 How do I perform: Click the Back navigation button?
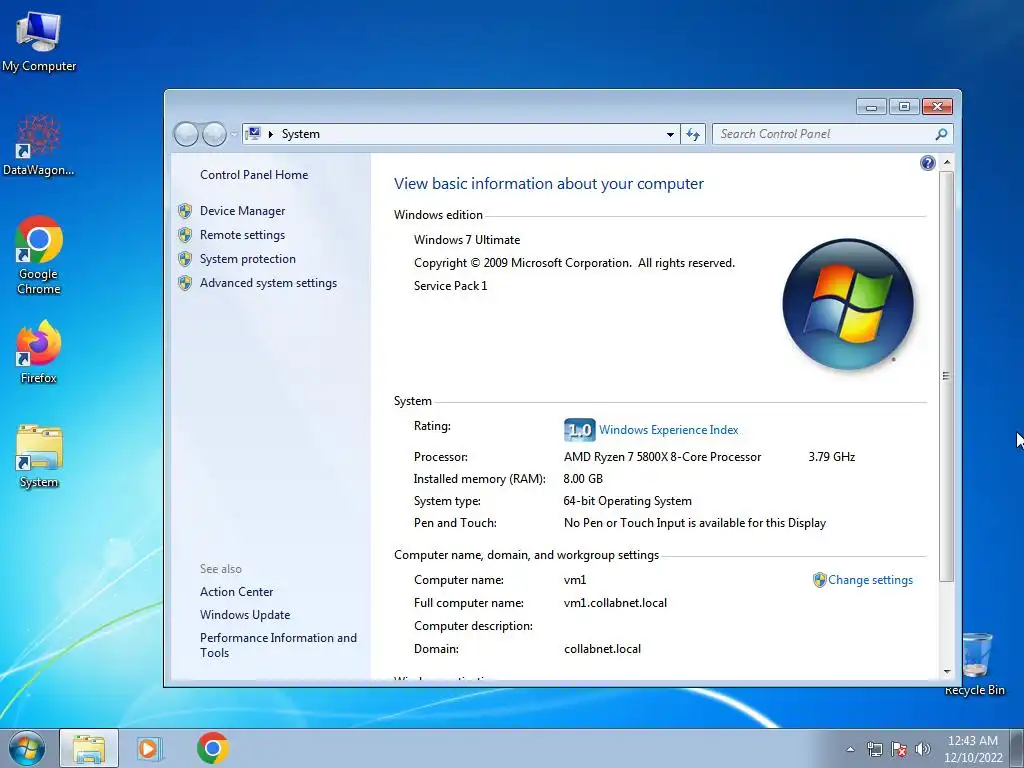186,134
